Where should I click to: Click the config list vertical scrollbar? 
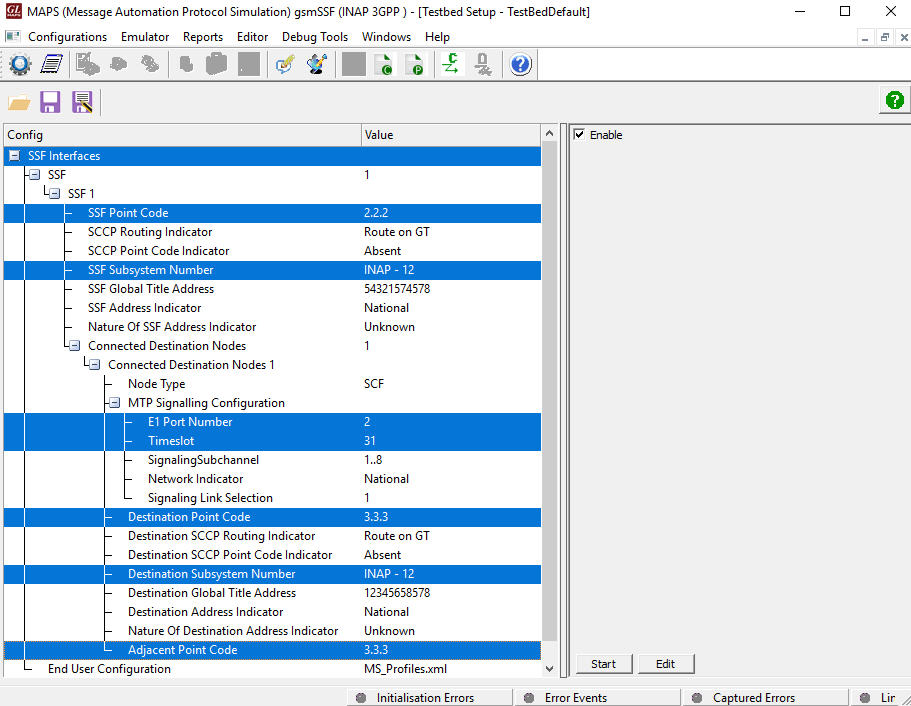[x=549, y=400]
